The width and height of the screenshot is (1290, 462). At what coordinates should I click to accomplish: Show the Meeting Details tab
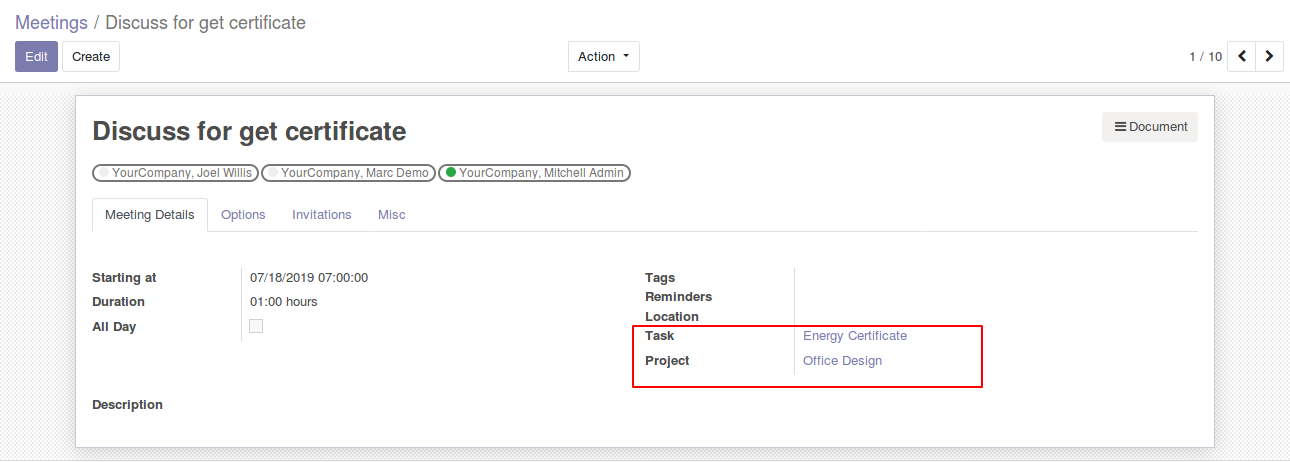point(150,215)
